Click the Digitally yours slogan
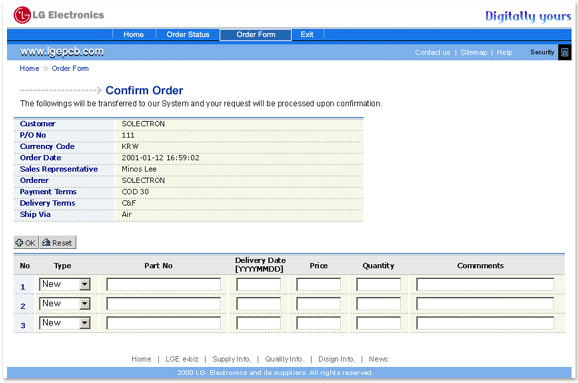Image resolution: width=578 pixels, height=383 pixels. (x=528, y=16)
